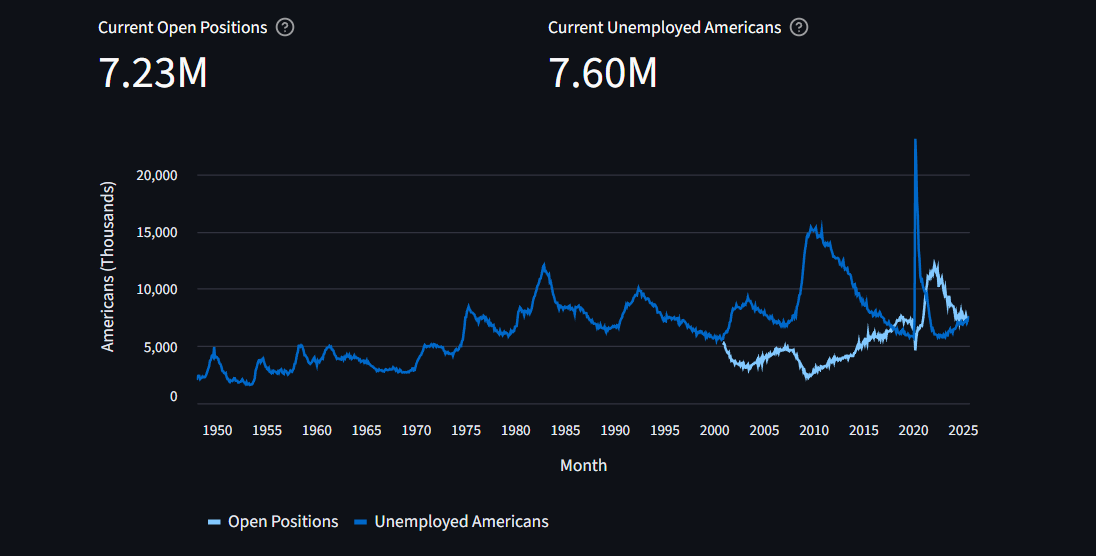Click the Unemployed Americans legend color swatch
The image size is (1096, 556).
click(360, 522)
